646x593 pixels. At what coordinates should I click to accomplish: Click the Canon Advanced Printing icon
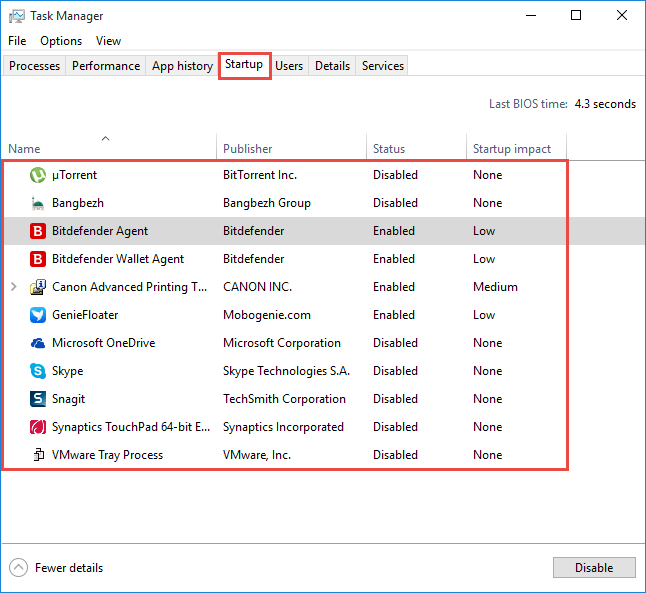pyautogui.click(x=38, y=287)
